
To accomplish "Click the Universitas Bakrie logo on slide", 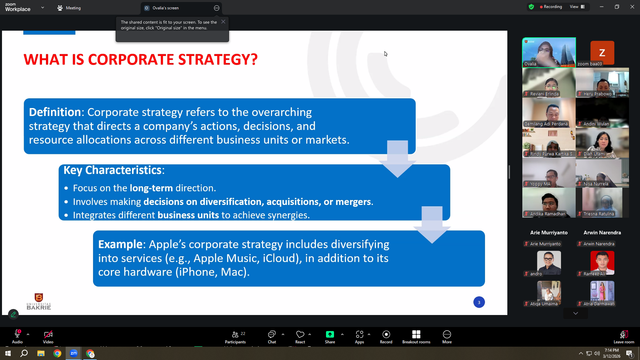I will [x=39, y=302].
